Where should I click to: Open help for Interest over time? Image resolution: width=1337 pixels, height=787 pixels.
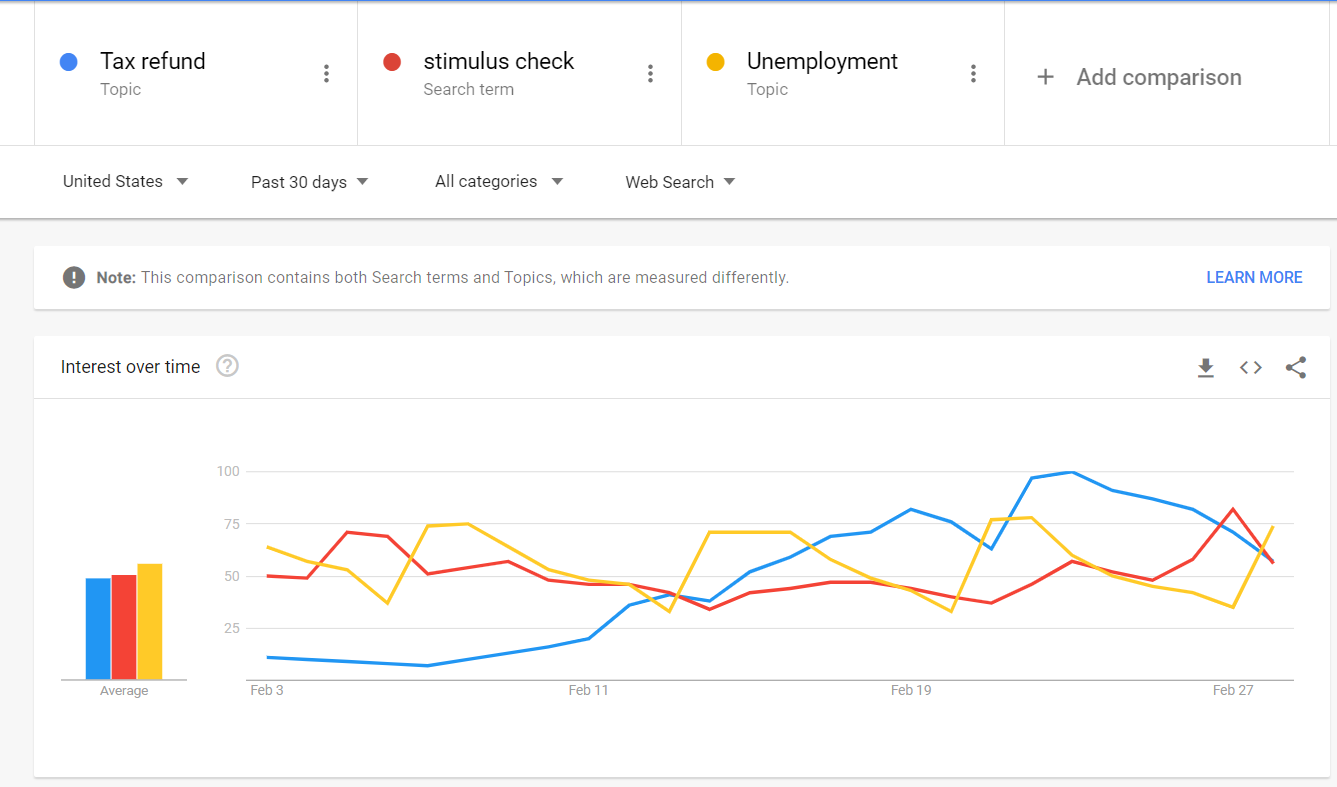[x=228, y=366]
